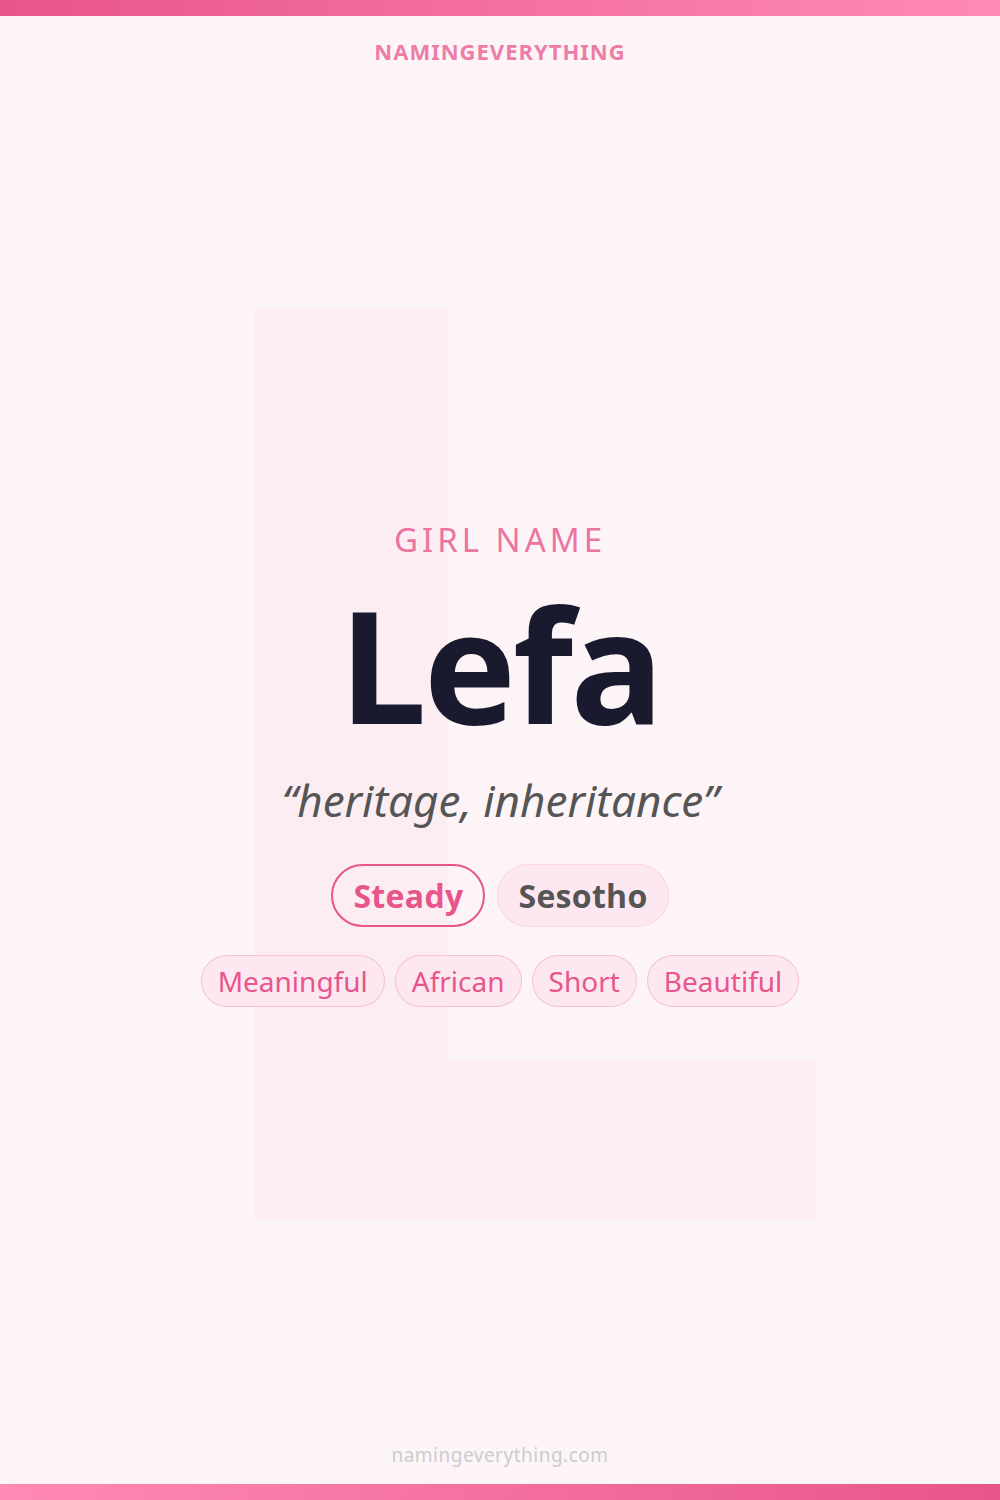Screen dimensions: 1000x1500
Task: Select the Sesotho origin pill
Action: (x=582, y=896)
